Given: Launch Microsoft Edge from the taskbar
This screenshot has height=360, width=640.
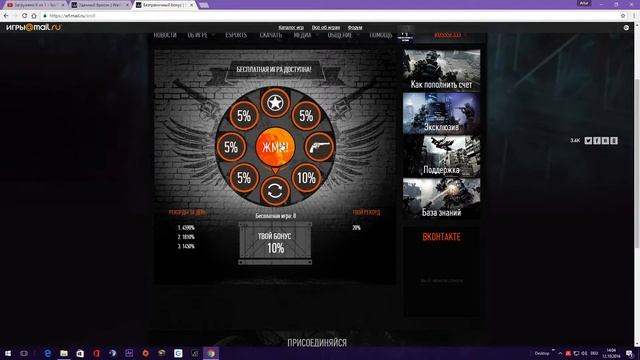Looking at the screenshot, I should (48, 353).
